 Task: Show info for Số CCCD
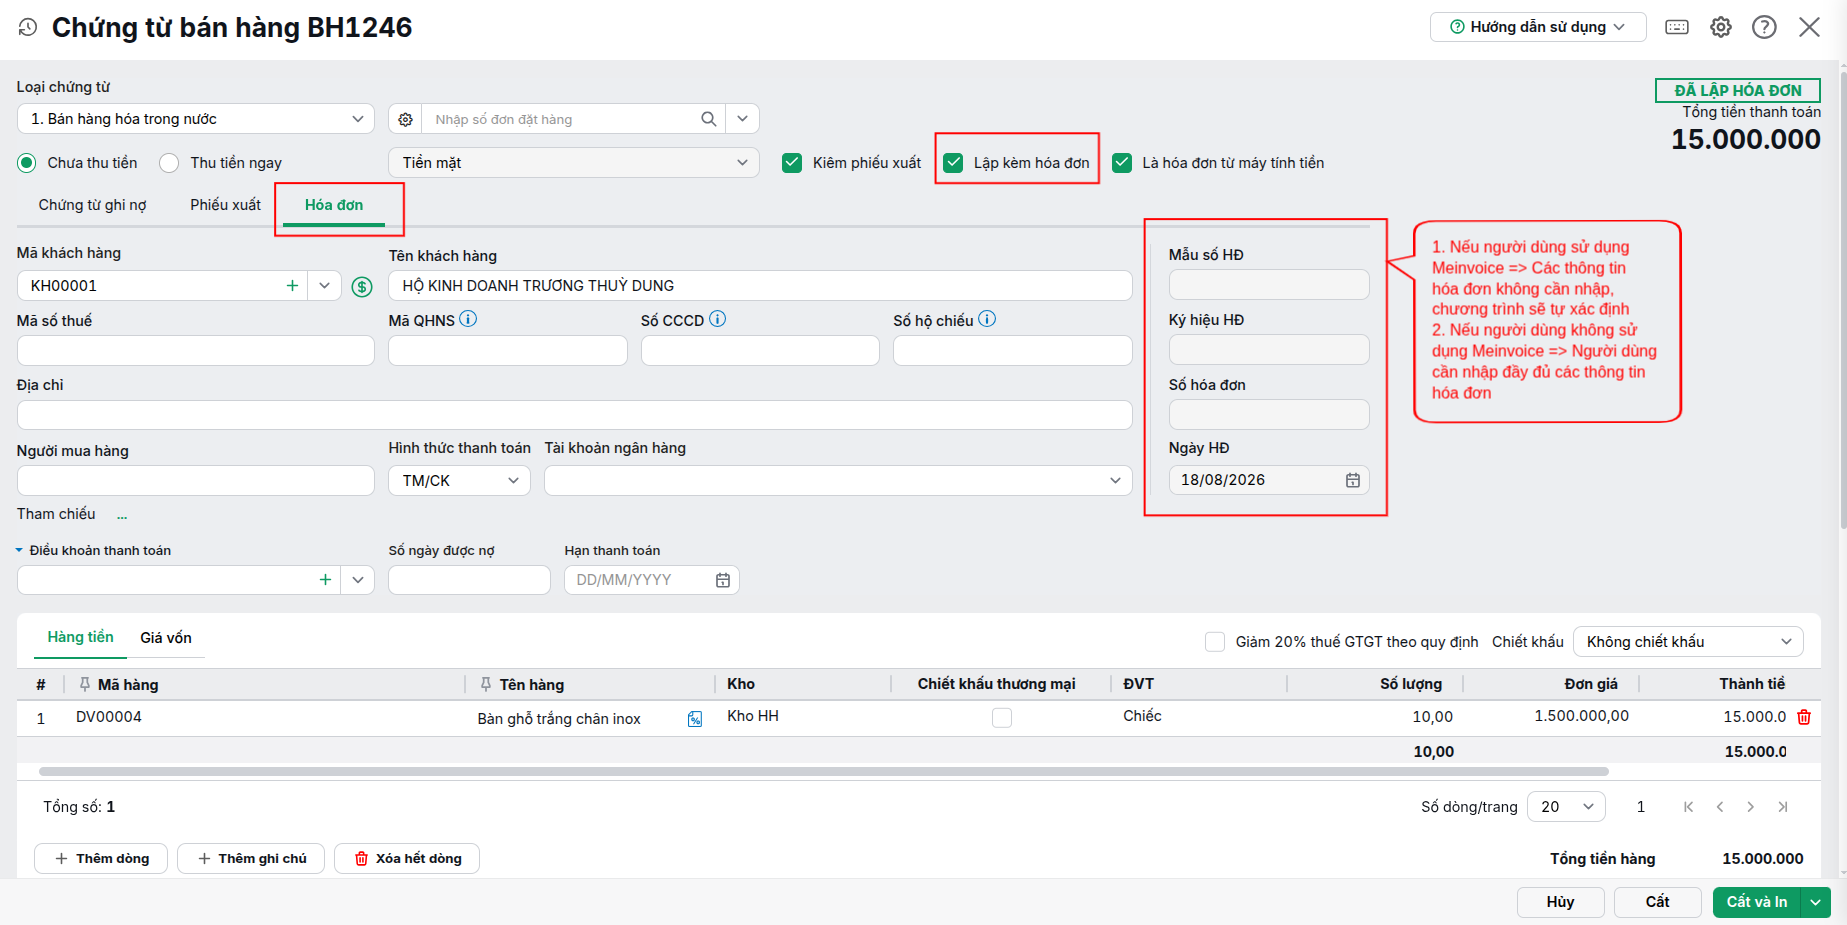(718, 319)
